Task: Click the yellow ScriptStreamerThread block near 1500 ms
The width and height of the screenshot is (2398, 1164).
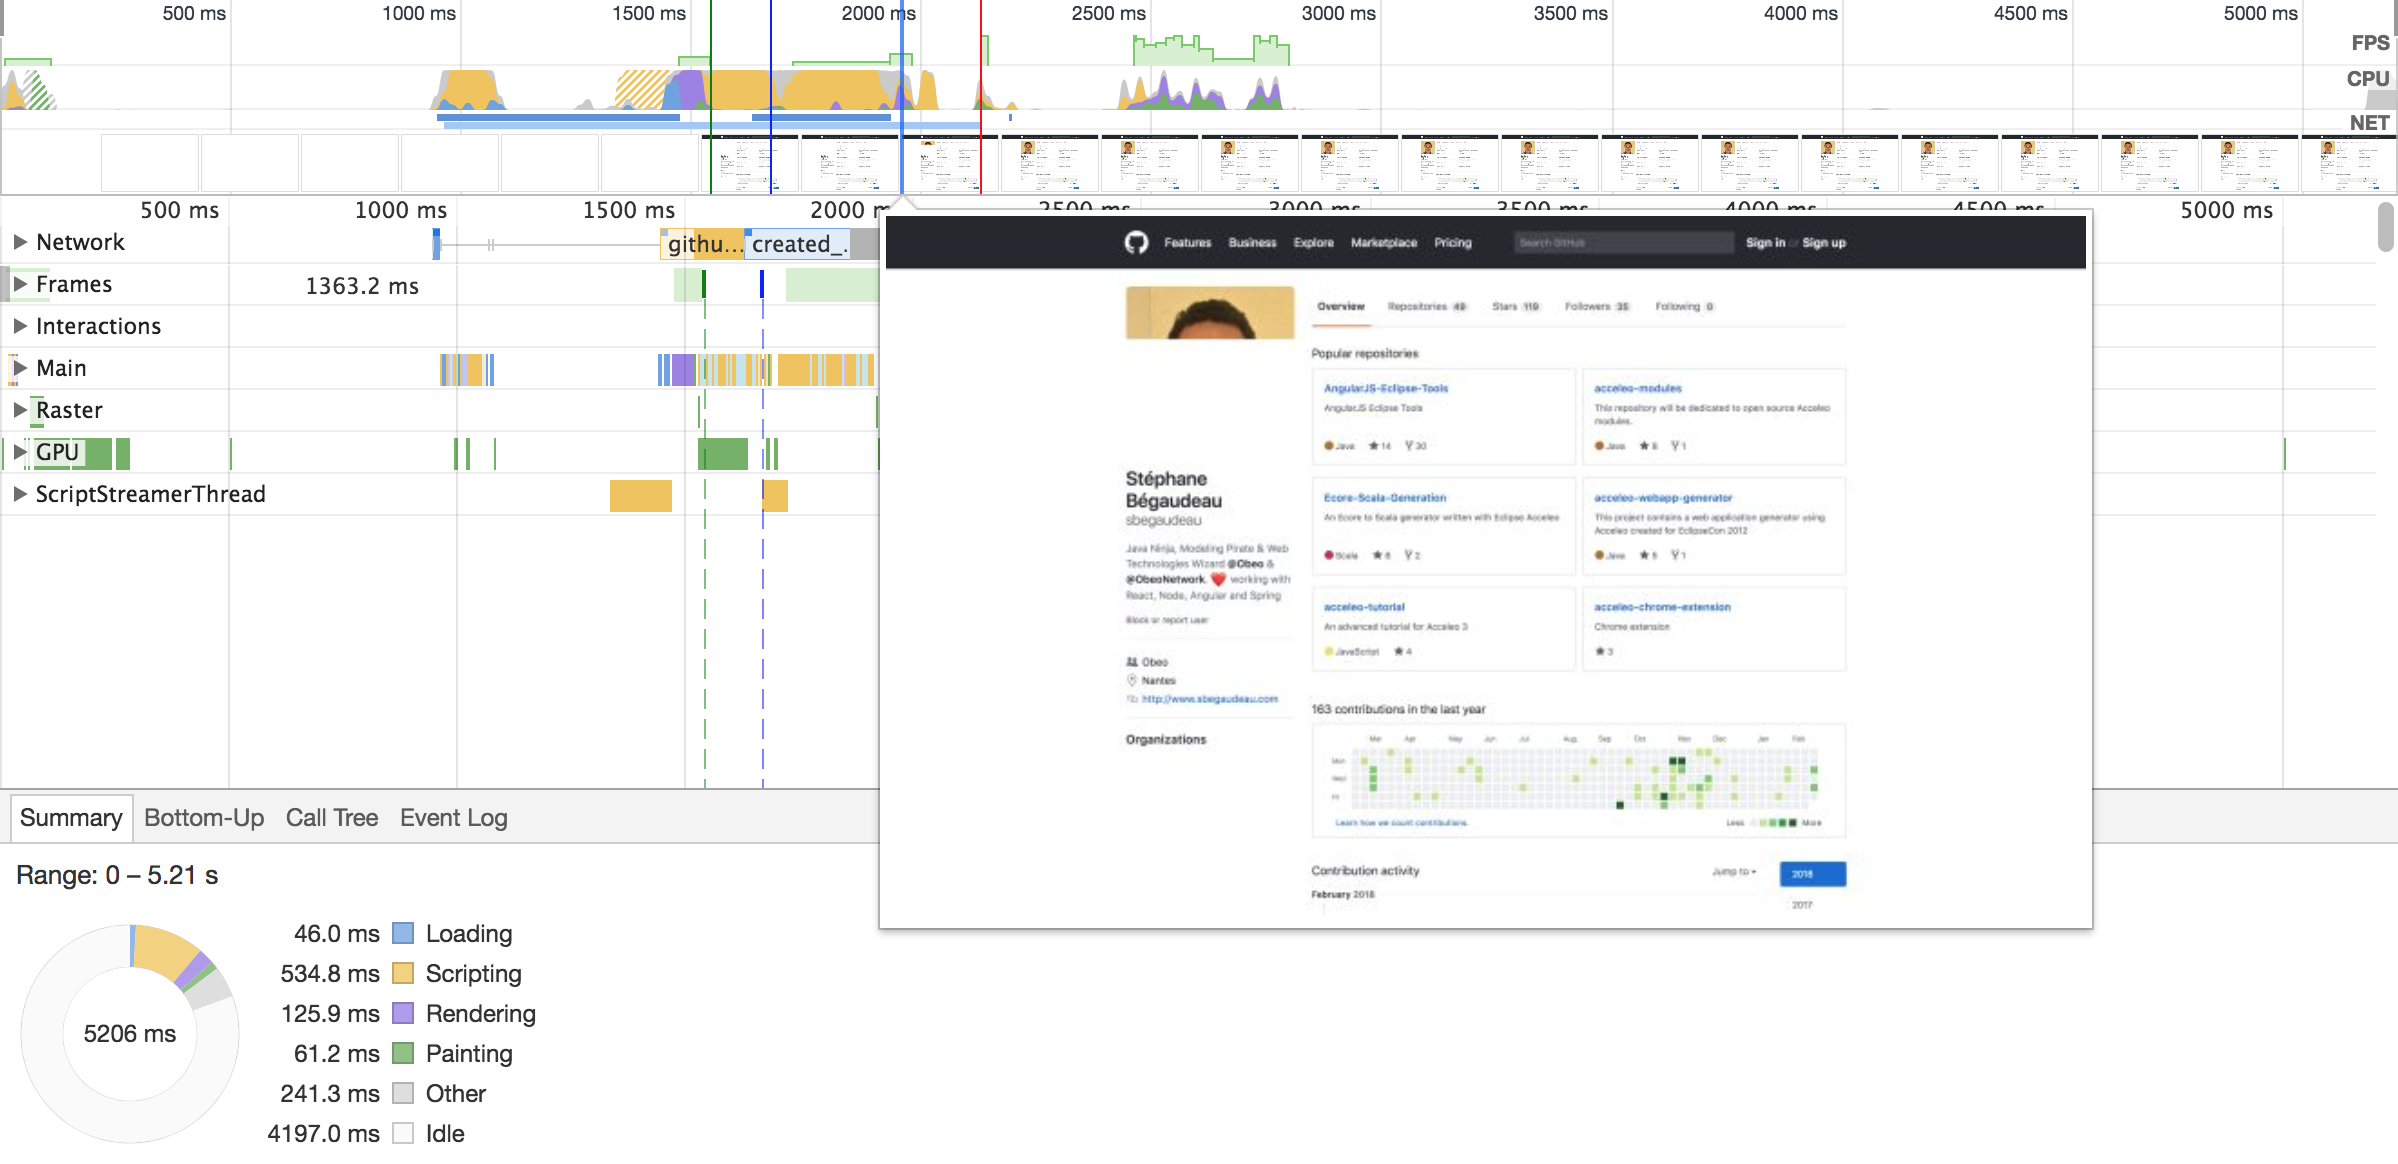Action: tap(640, 496)
